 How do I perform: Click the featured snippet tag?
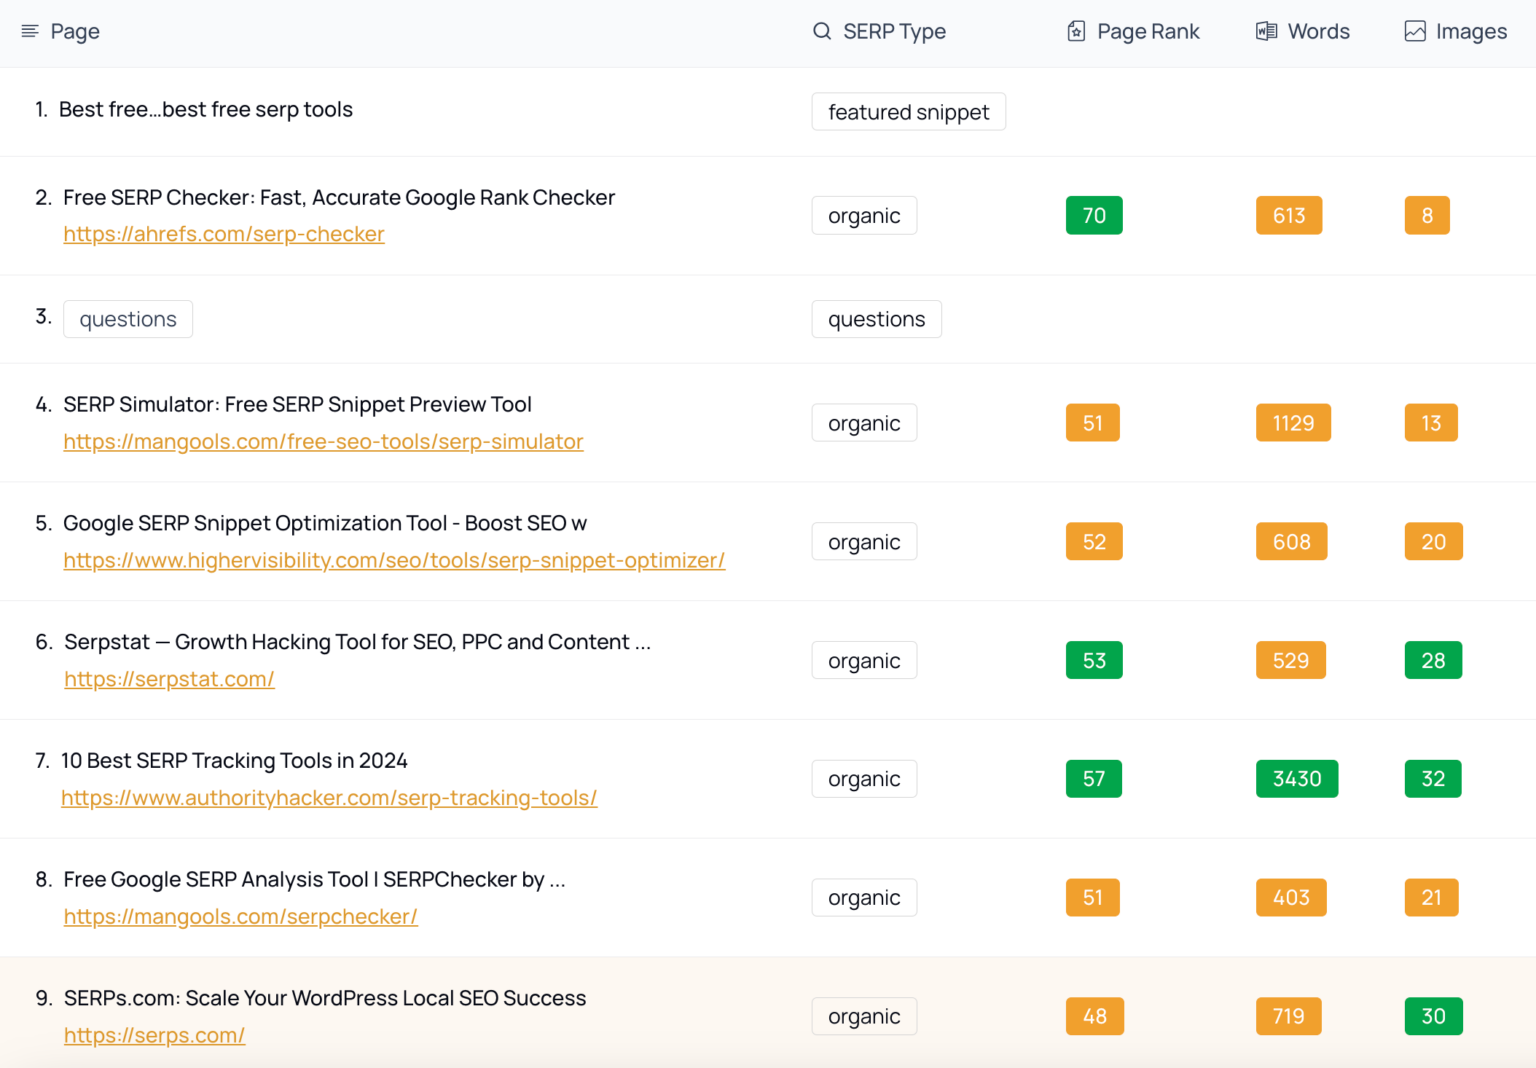tap(908, 112)
